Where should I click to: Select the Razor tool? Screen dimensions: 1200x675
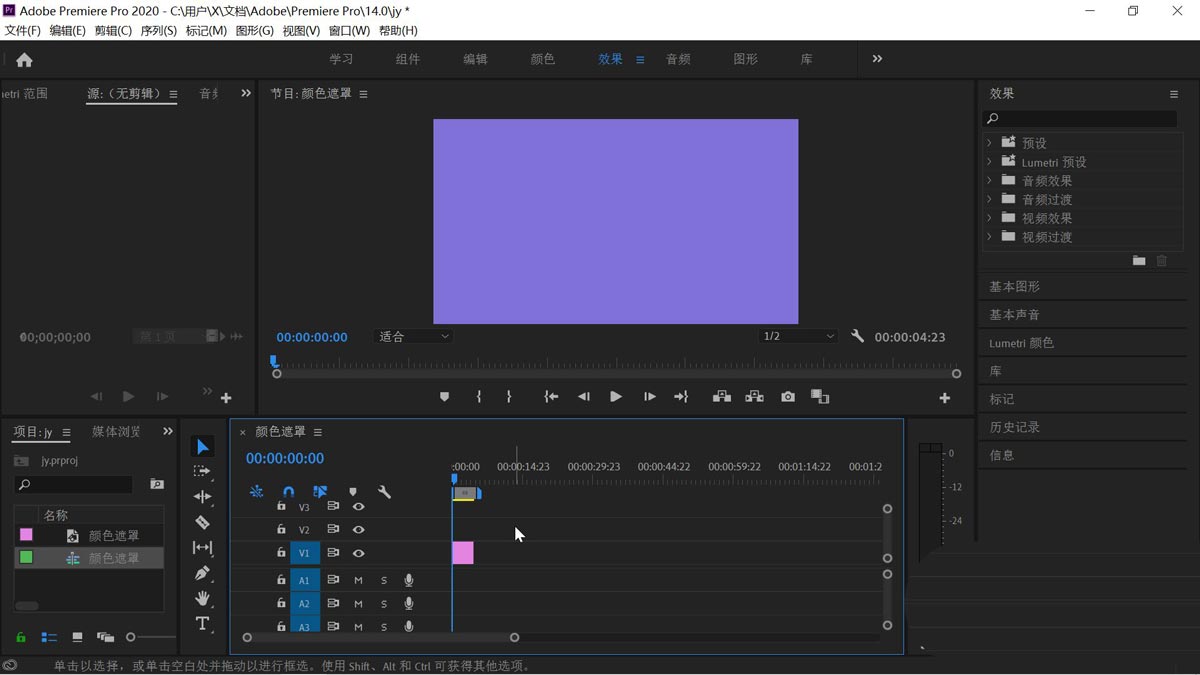[x=203, y=522]
